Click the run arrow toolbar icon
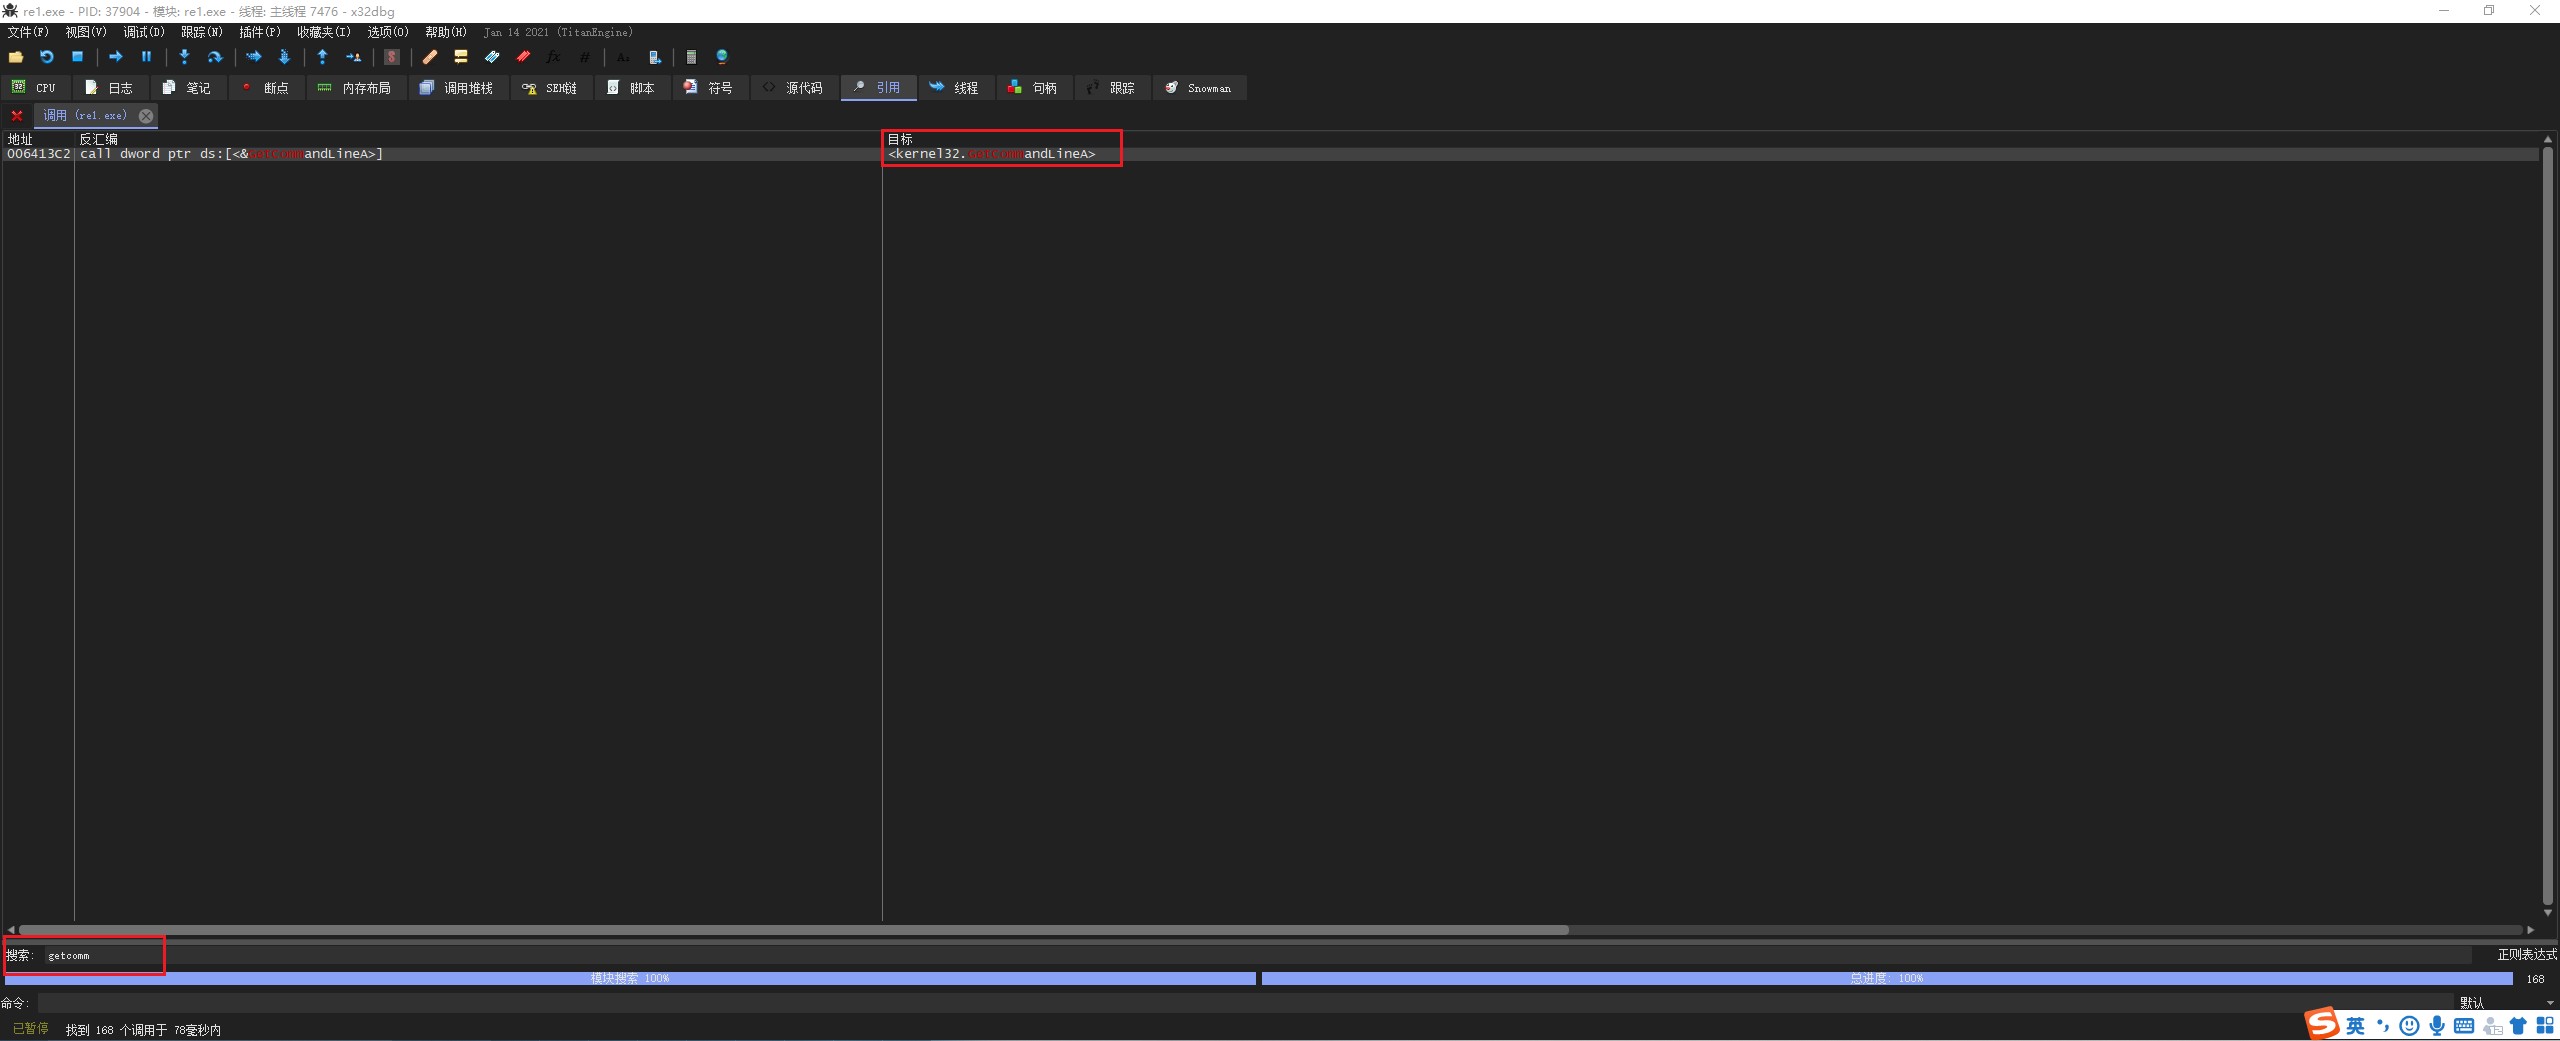Image resolution: width=2560 pixels, height=1041 pixels. tap(115, 57)
